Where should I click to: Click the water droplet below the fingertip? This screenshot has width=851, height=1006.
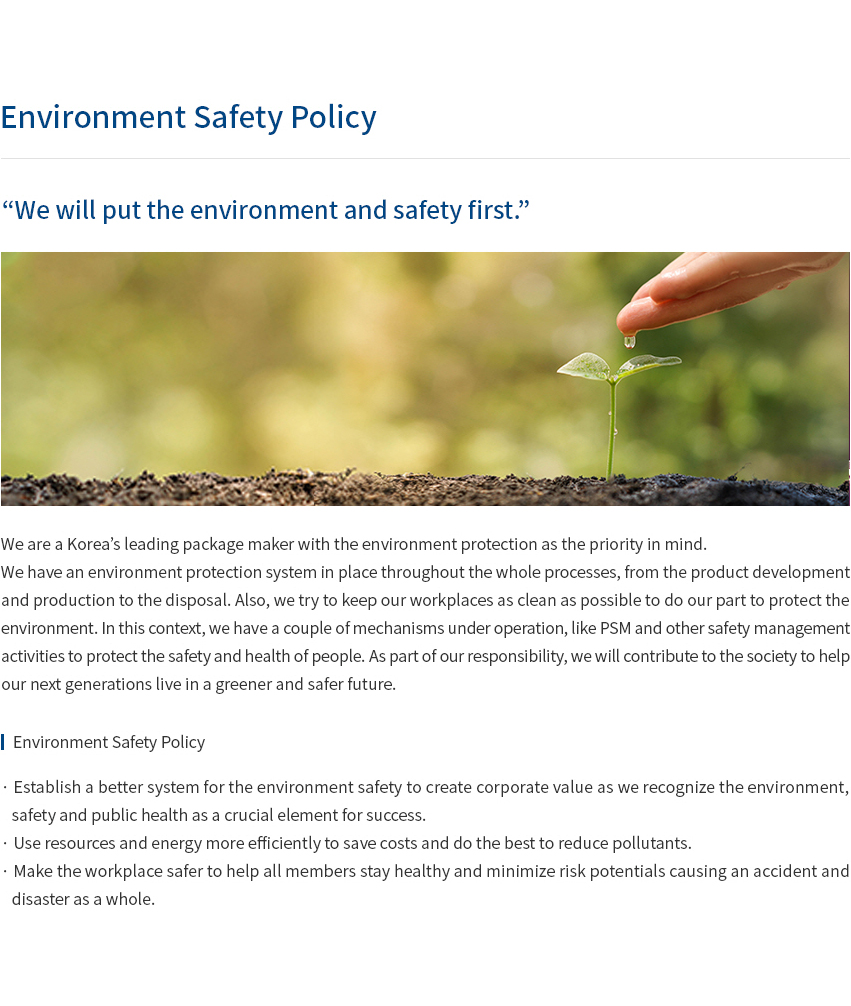pos(630,341)
